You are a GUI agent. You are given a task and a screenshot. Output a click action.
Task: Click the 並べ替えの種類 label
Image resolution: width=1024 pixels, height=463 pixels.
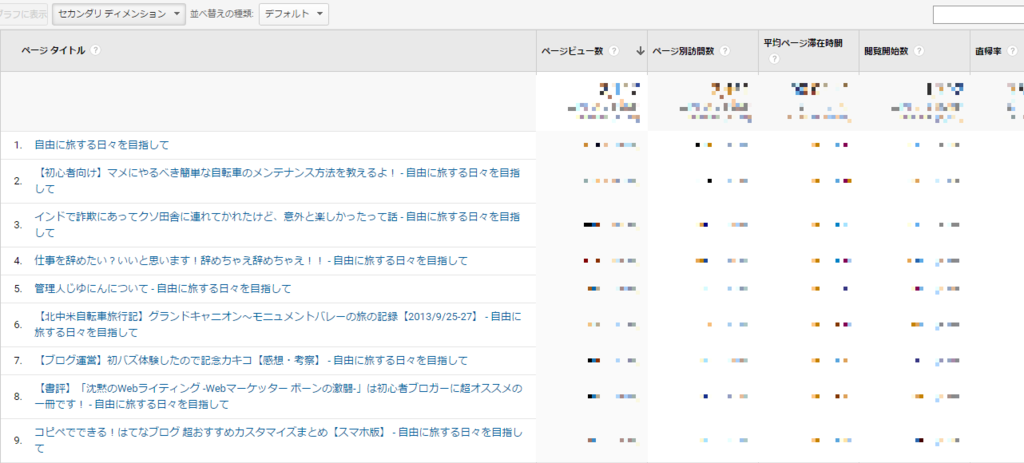click(221, 14)
